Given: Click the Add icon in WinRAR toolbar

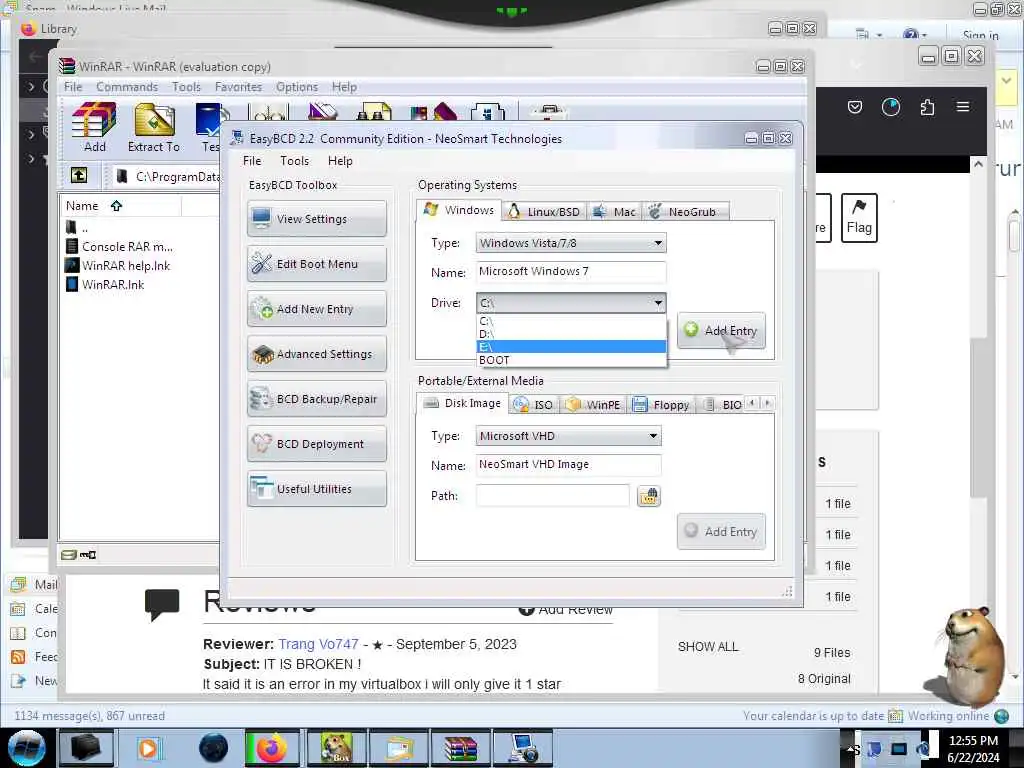Looking at the screenshot, I should click(x=94, y=127).
